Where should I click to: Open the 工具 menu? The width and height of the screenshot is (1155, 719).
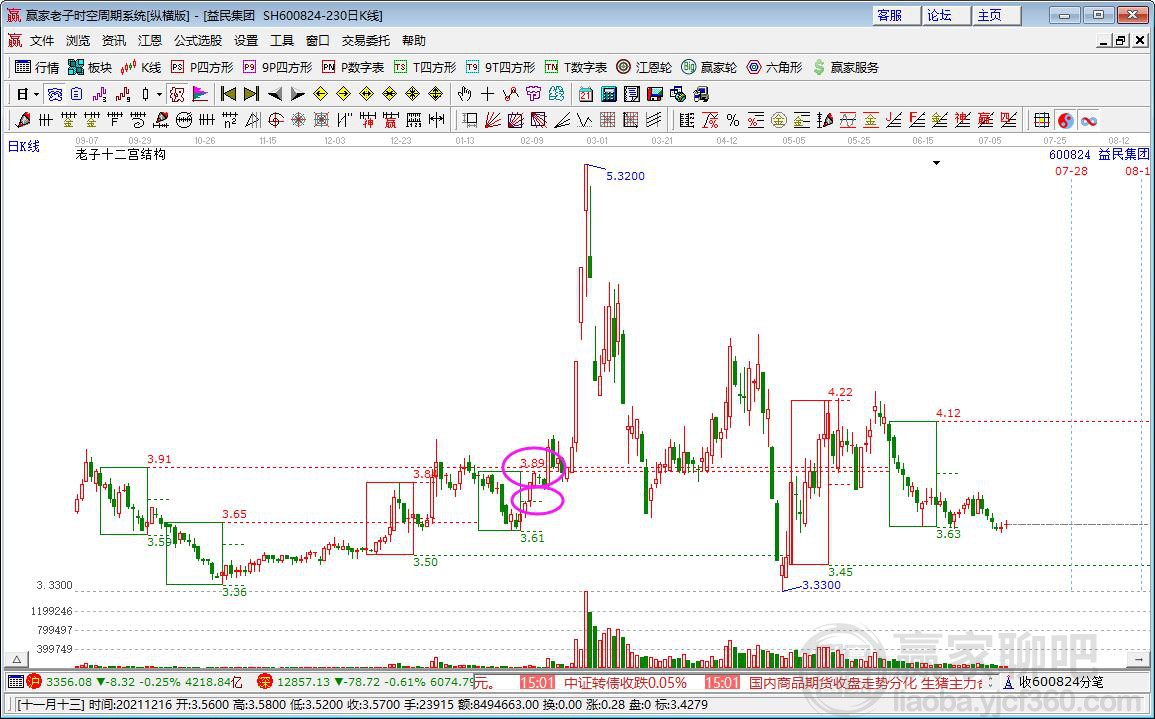pos(281,41)
